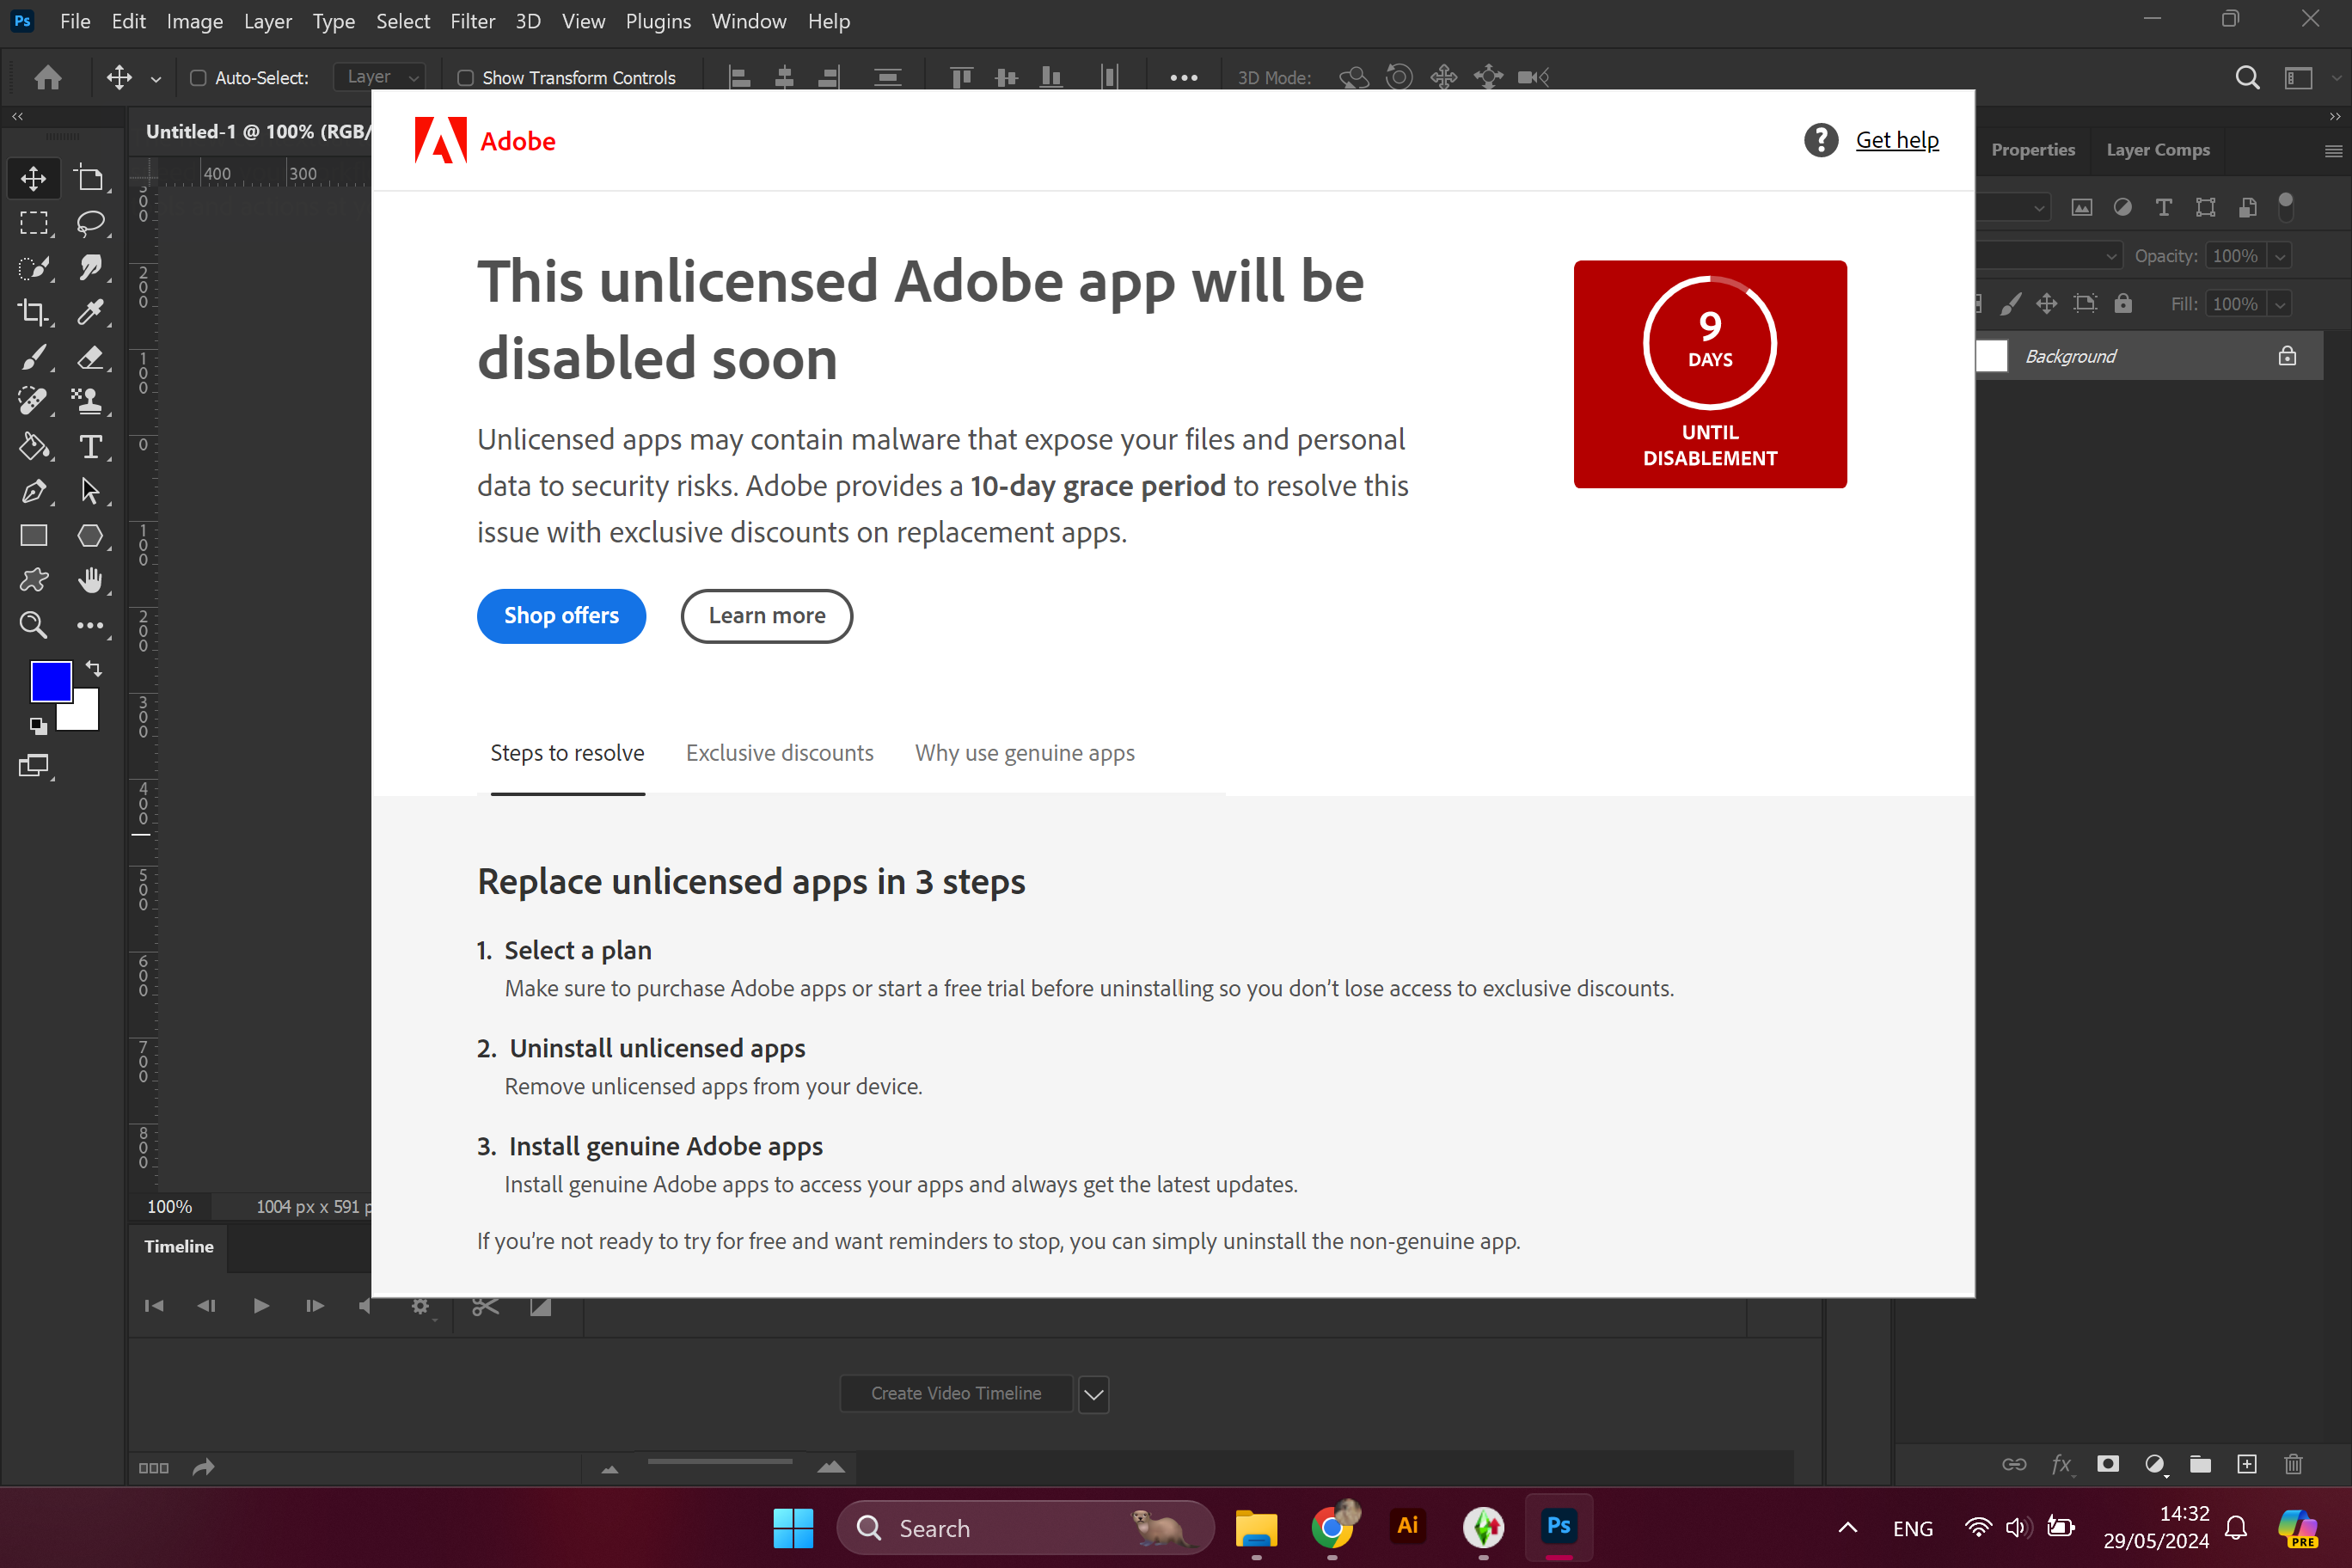Open the Edit Toolbar three-dots menu
This screenshot has width=2352, height=1568.
point(90,625)
